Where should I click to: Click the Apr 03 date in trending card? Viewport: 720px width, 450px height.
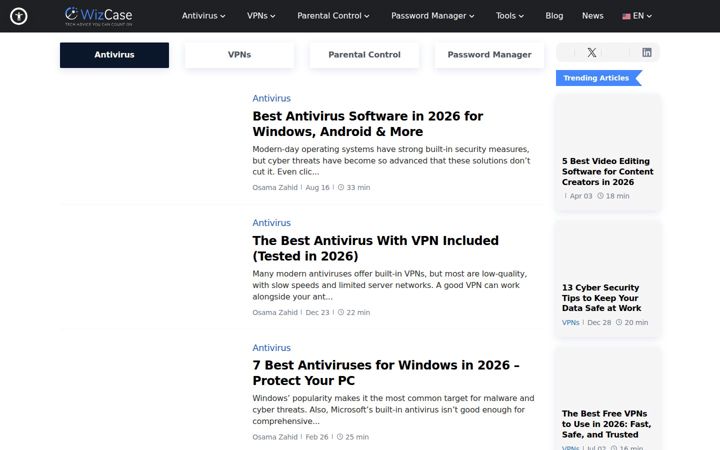click(x=581, y=196)
